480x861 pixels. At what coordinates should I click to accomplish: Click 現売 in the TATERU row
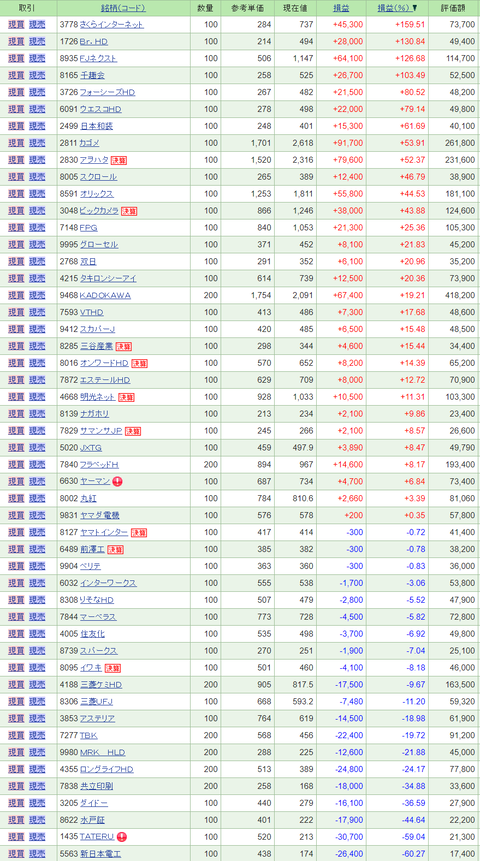click(37, 837)
